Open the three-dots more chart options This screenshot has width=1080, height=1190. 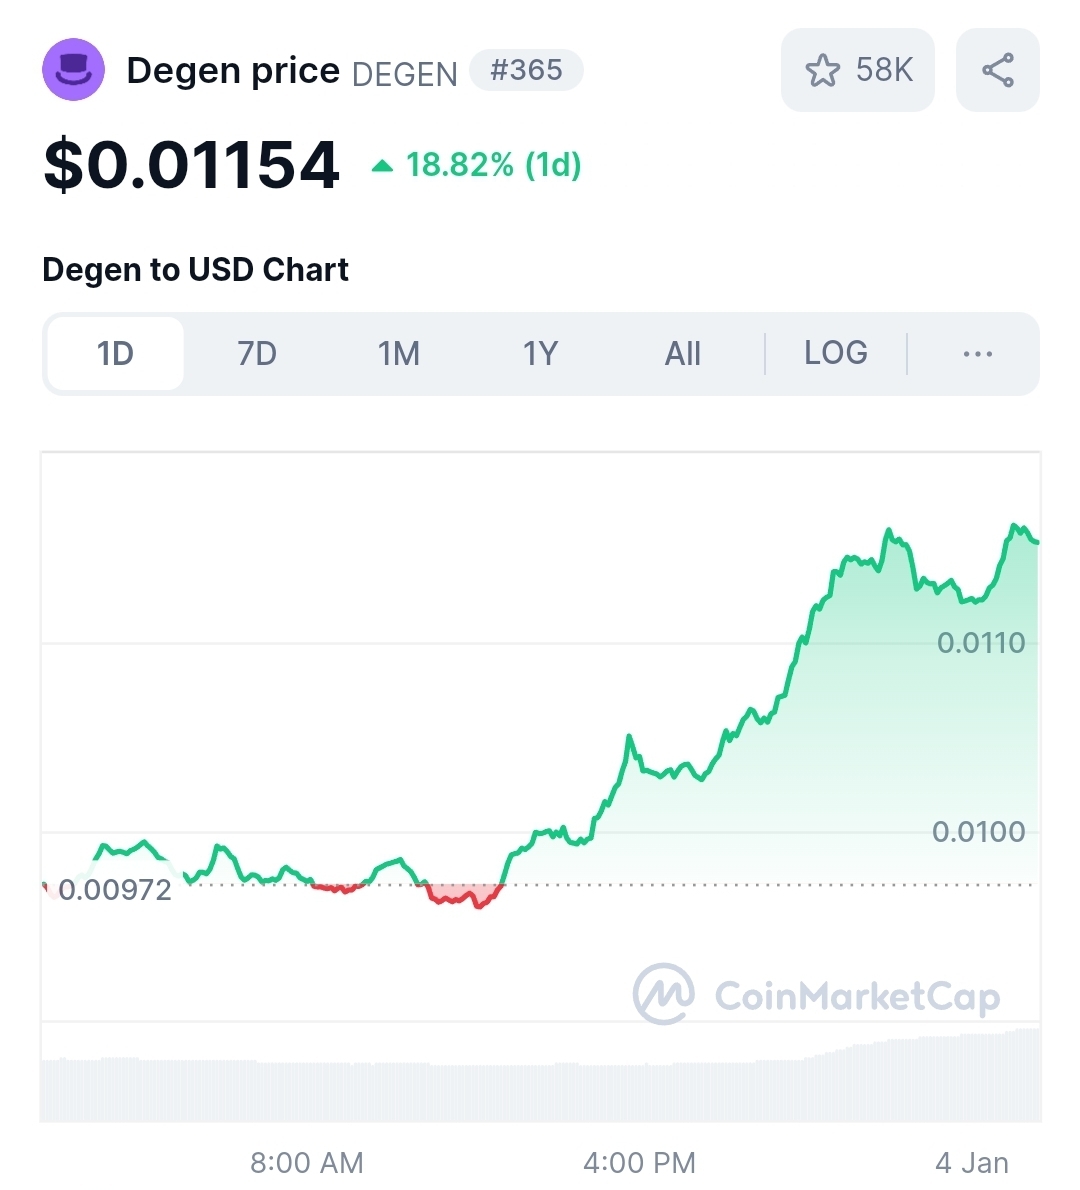(977, 354)
